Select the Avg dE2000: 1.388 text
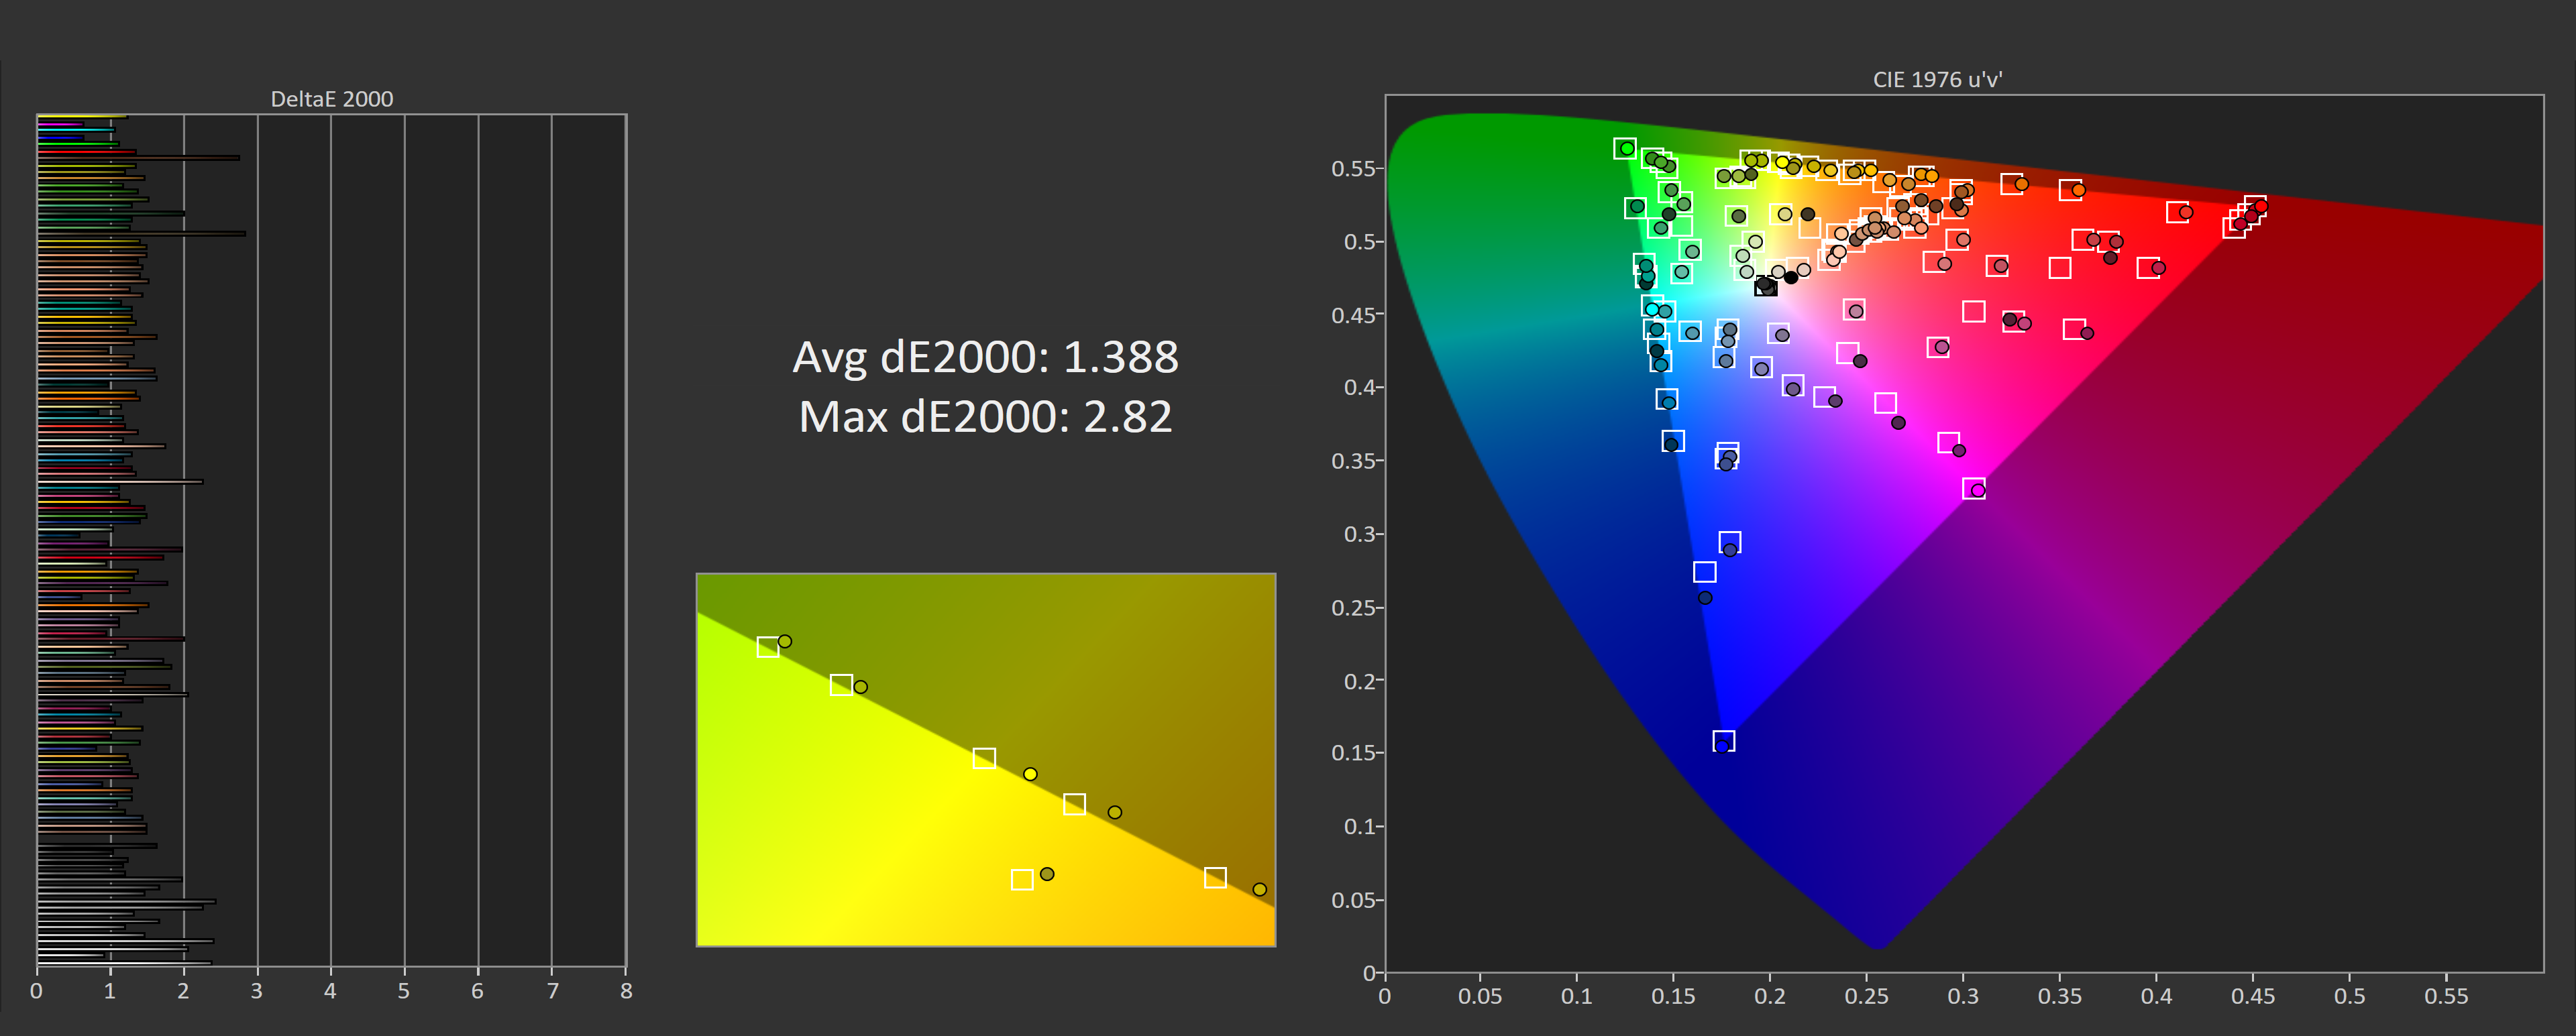 [985, 357]
